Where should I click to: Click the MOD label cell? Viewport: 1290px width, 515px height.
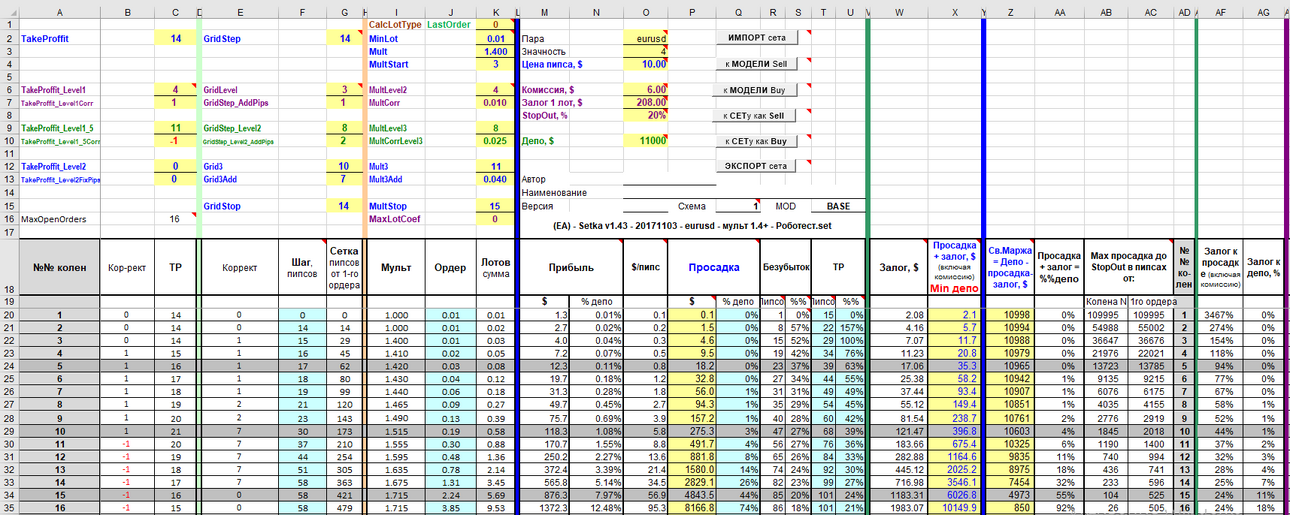coord(787,205)
